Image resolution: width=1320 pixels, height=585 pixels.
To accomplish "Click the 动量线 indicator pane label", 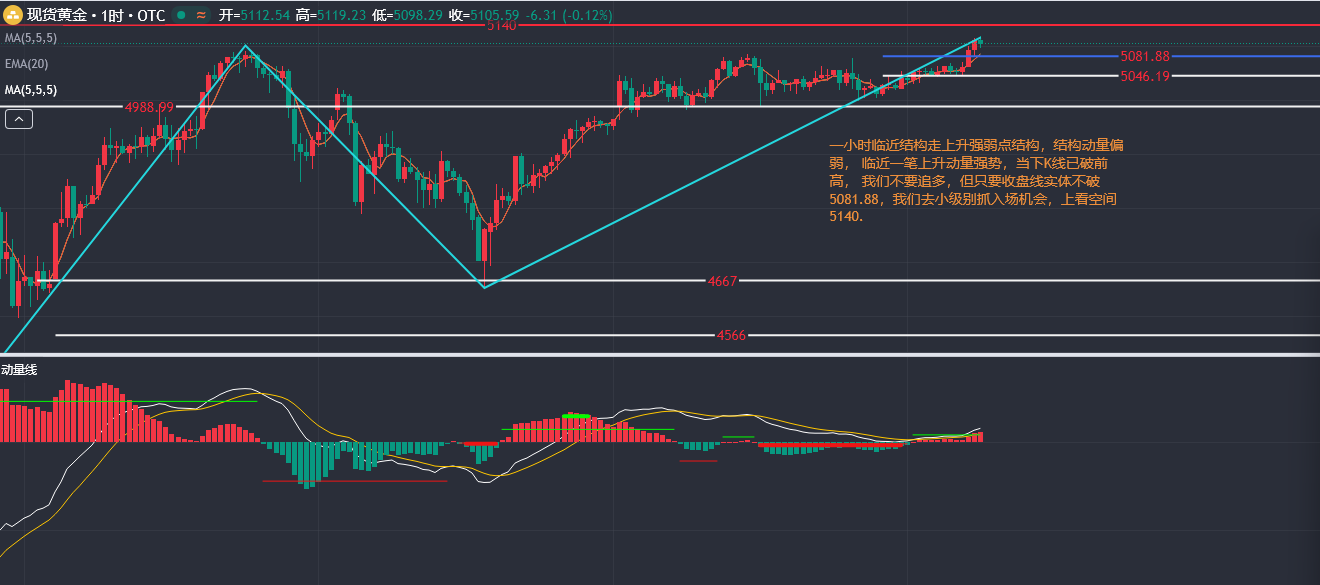I will [x=19, y=370].
